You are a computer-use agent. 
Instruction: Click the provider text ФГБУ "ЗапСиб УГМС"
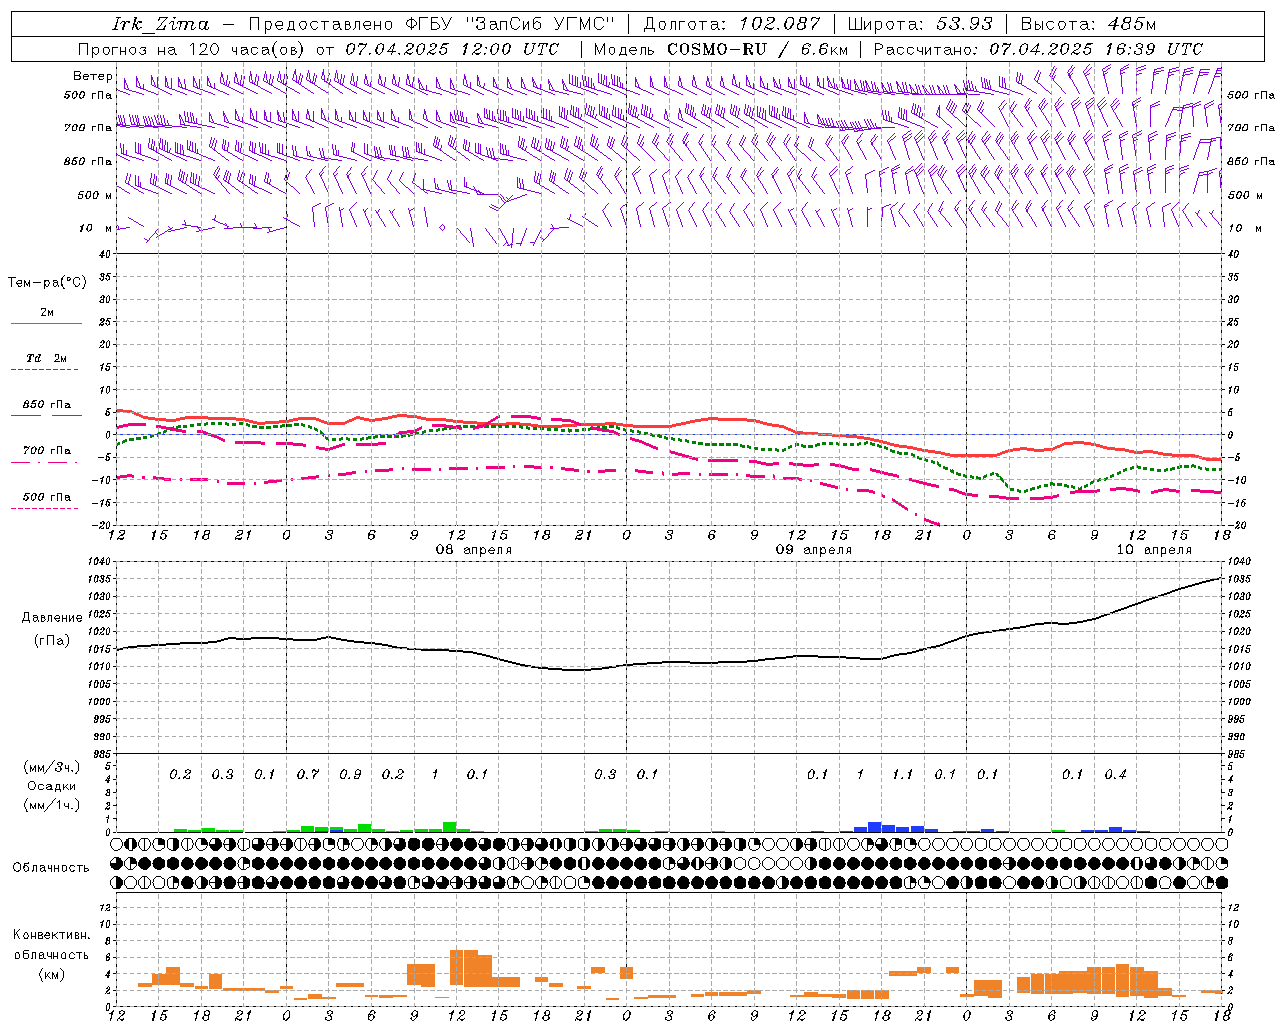[510, 24]
